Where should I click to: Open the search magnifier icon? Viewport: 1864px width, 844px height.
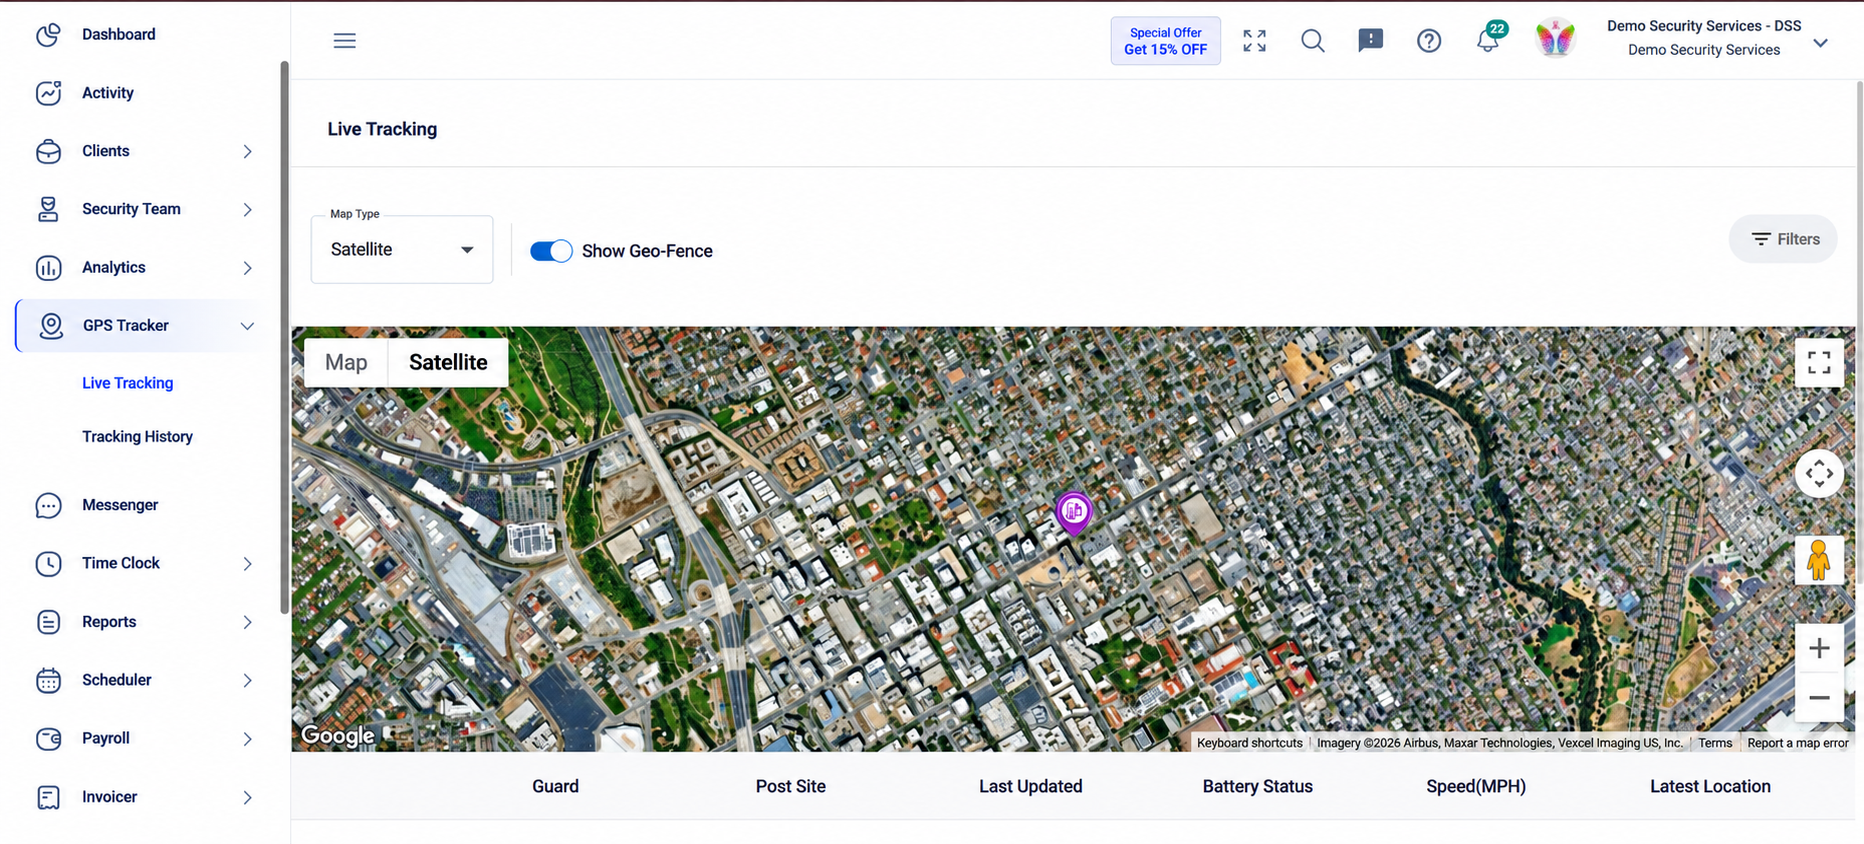[x=1312, y=40]
